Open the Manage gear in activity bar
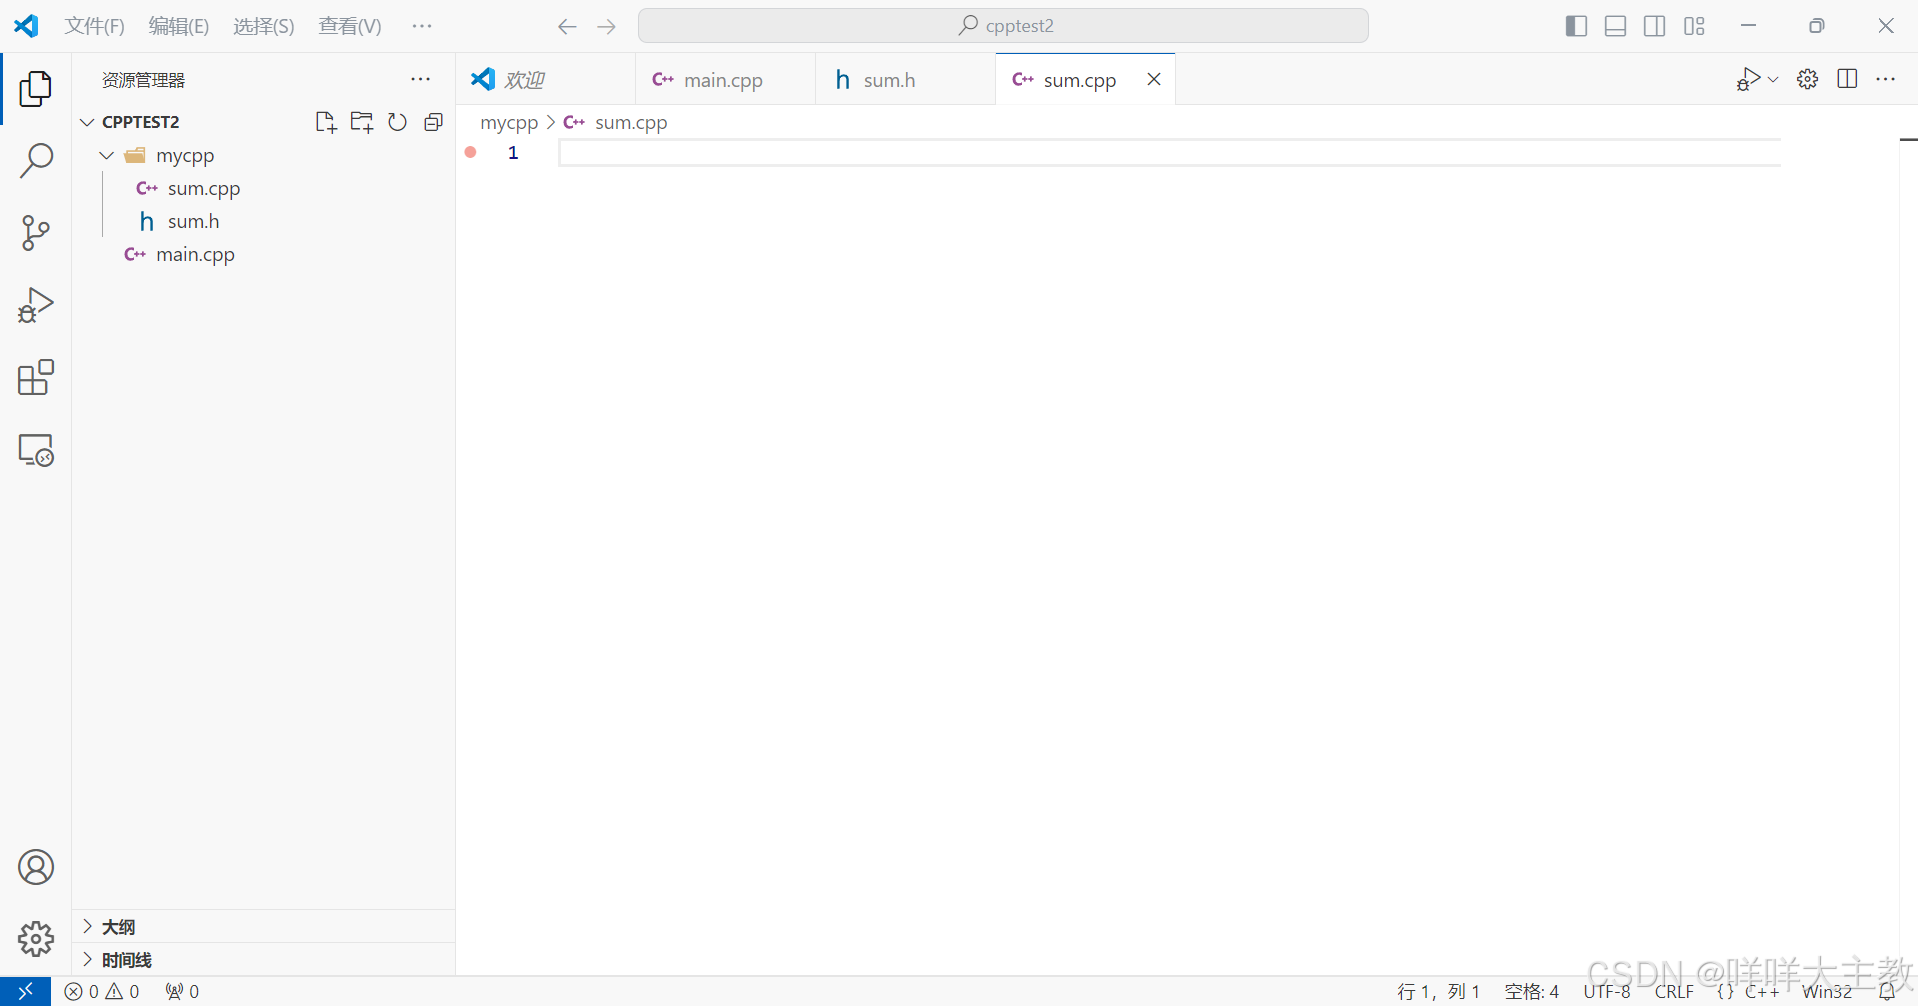 pos(36,939)
